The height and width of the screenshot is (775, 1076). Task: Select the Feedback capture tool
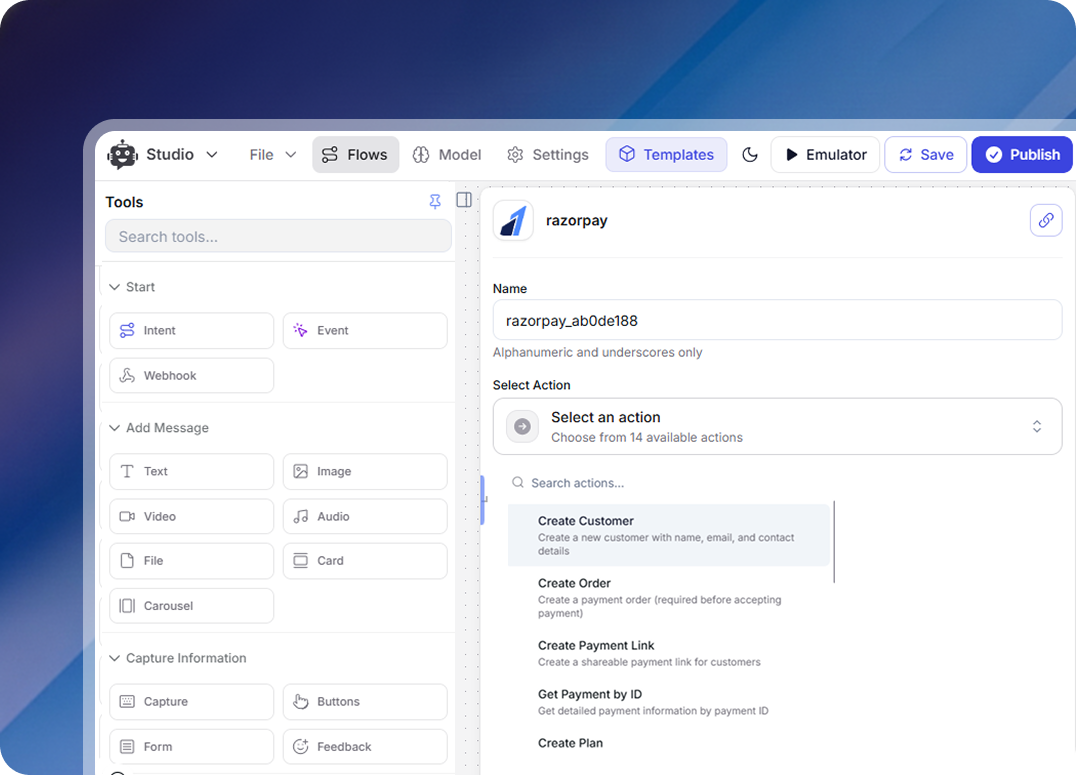[x=365, y=746]
